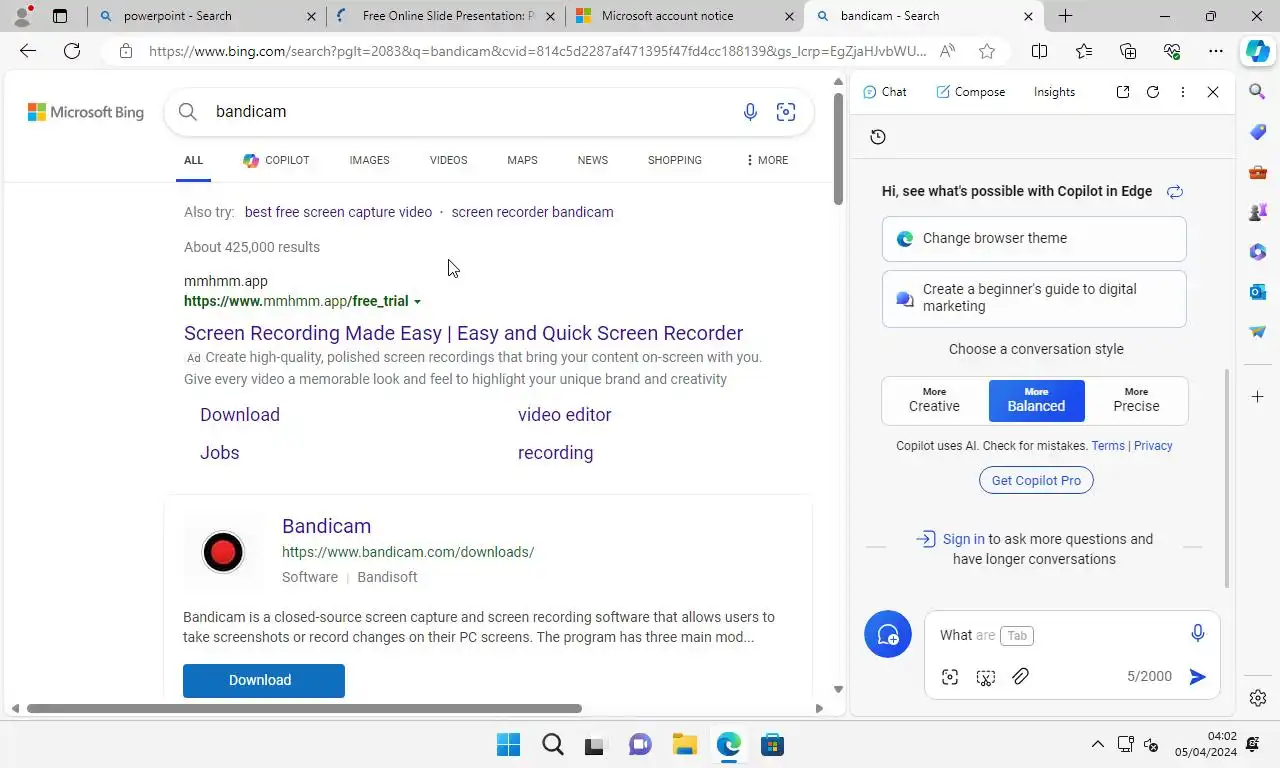The image size is (1280, 768).
Task: Click the Bing voice search microphone
Action: click(750, 112)
